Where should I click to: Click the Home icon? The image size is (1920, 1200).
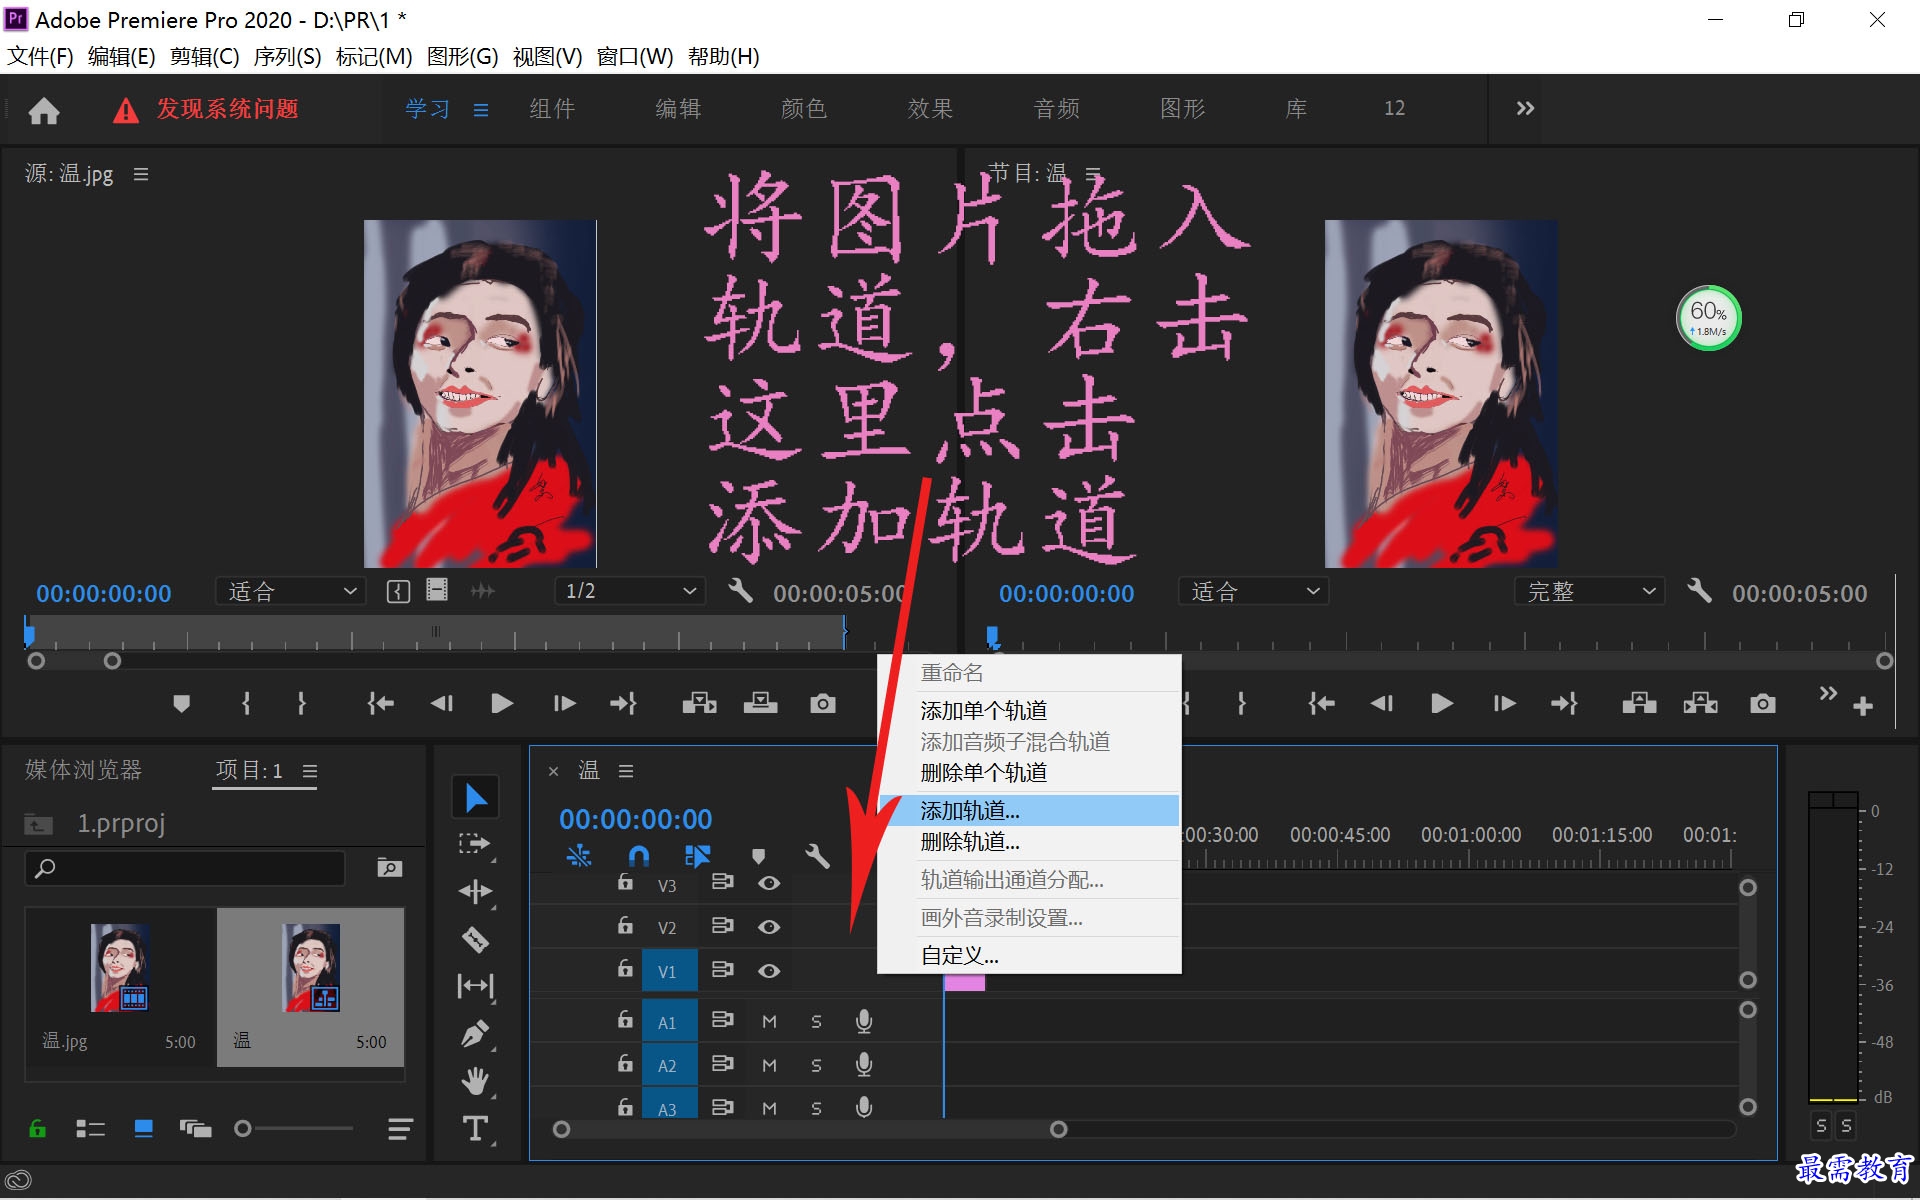43,110
